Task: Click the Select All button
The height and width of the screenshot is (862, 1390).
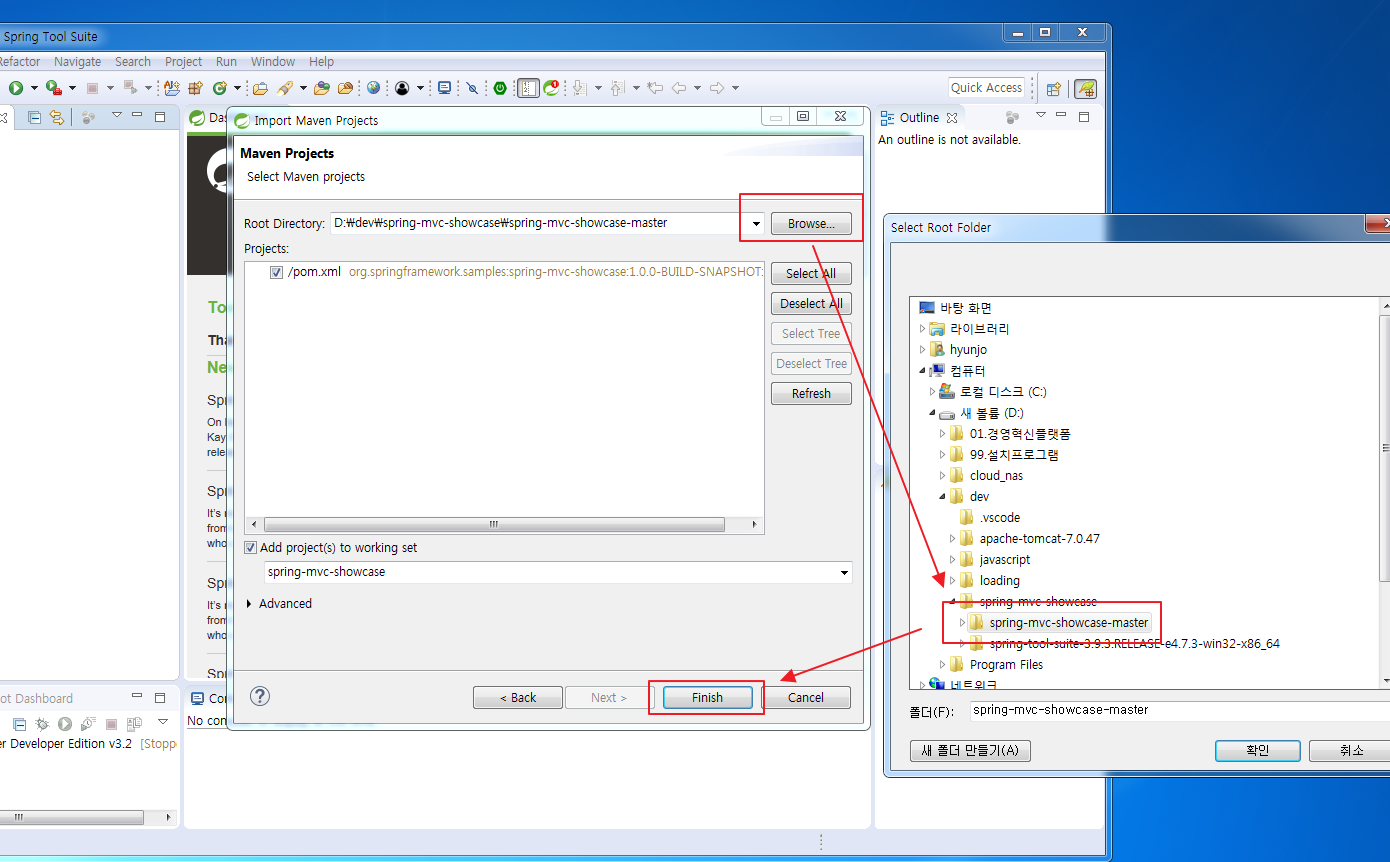Action: click(x=811, y=274)
